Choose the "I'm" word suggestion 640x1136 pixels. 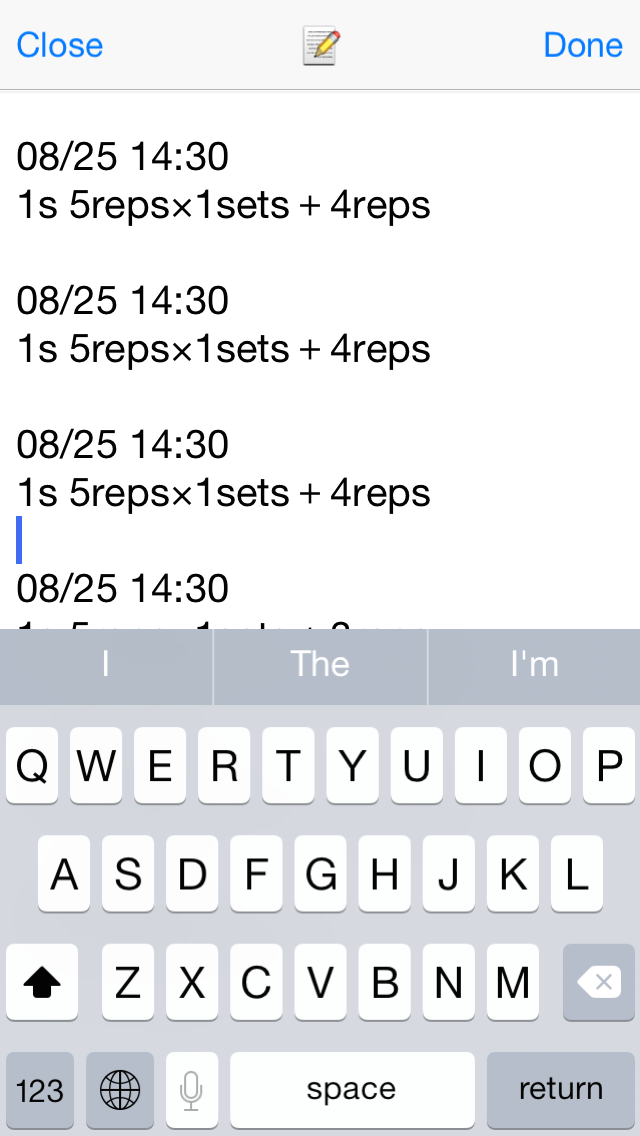(x=534, y=665)
